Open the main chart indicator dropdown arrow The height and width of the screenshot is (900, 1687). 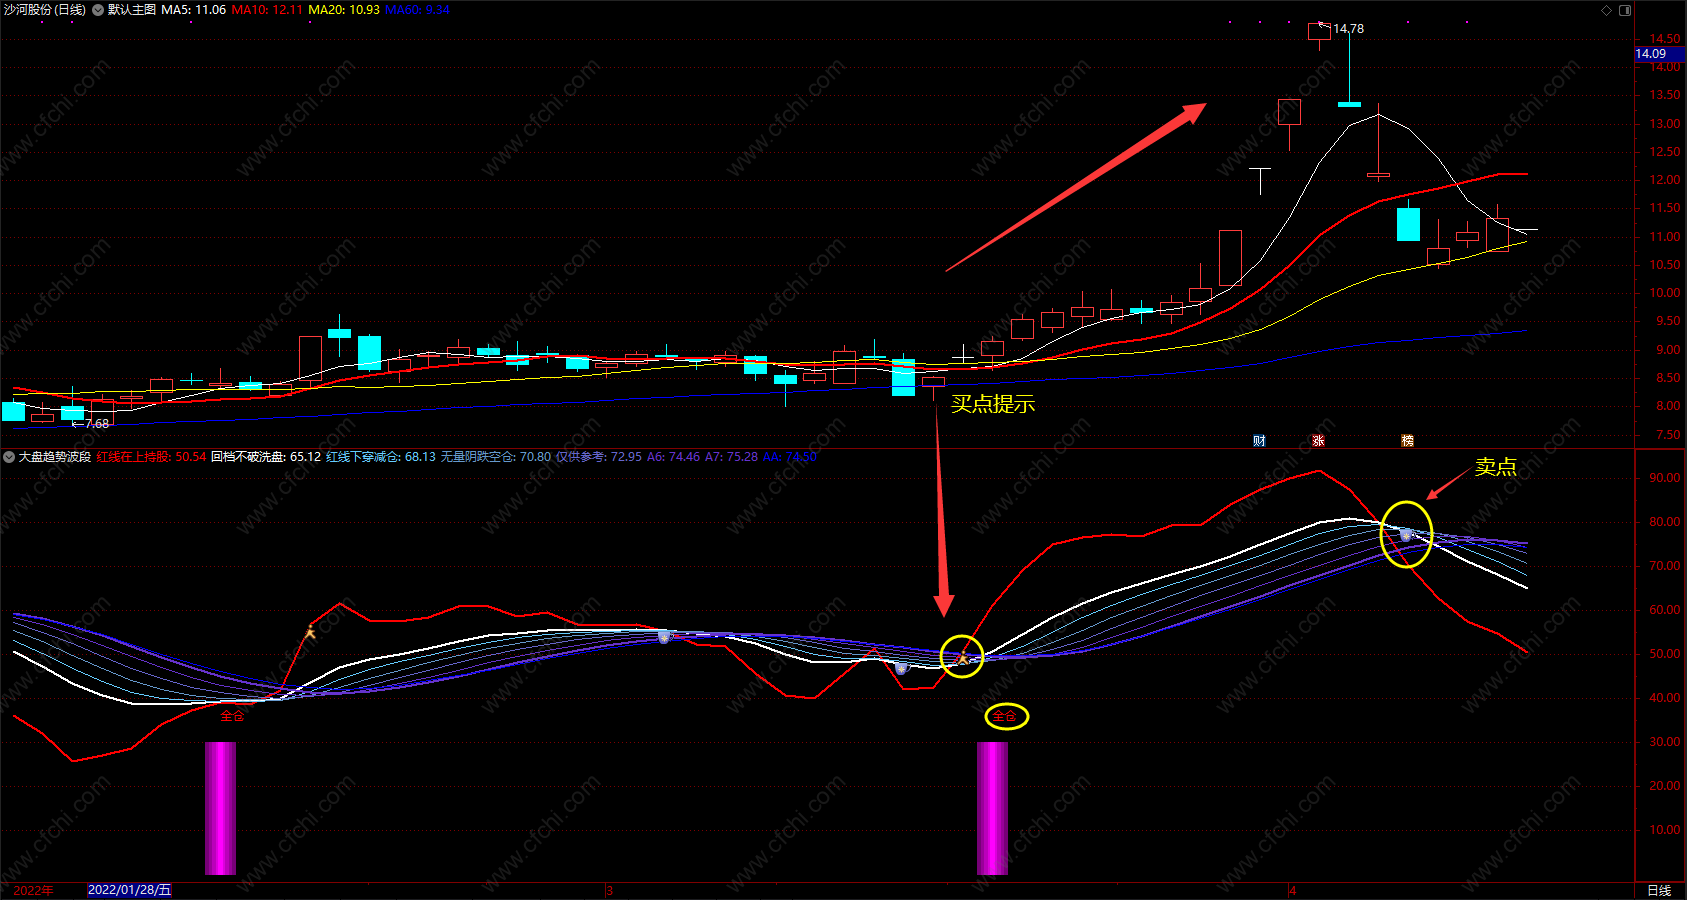(98, 10)
